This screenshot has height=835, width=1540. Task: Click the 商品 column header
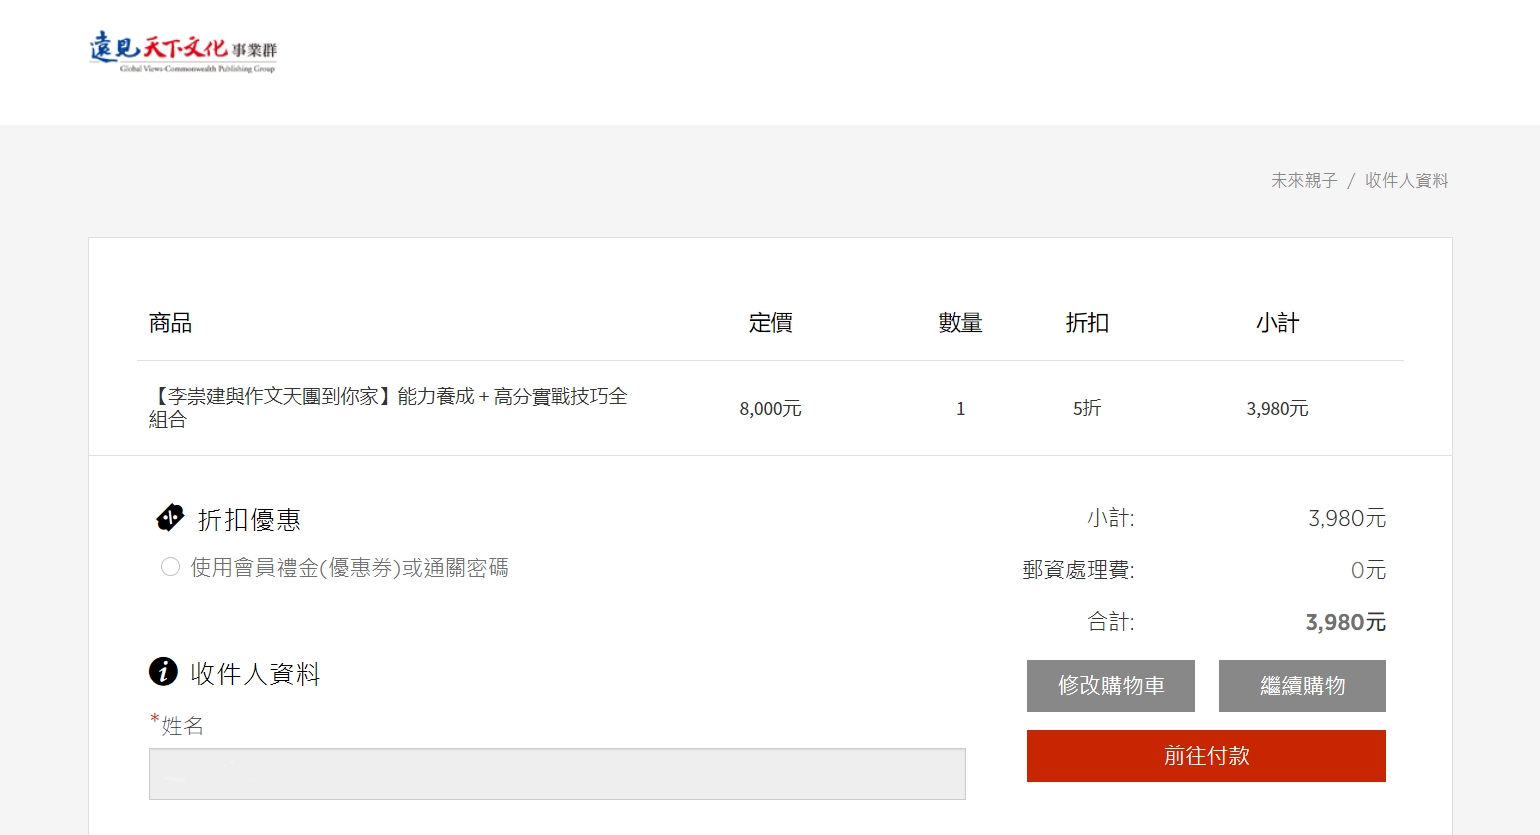pos(170,323)
